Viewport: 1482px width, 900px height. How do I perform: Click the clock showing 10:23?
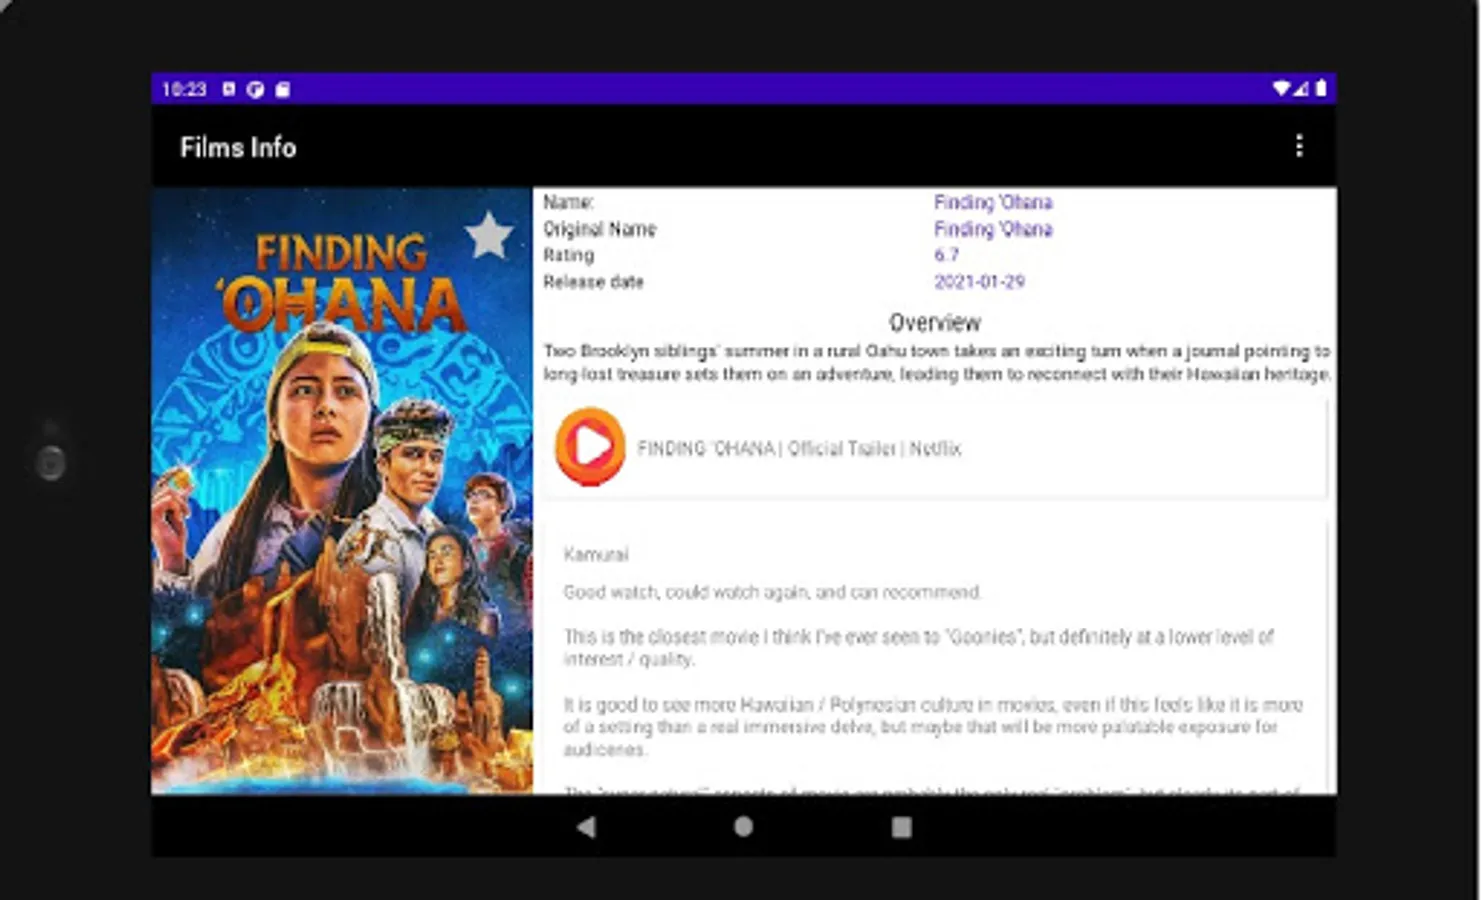click(x=184, y=89)
